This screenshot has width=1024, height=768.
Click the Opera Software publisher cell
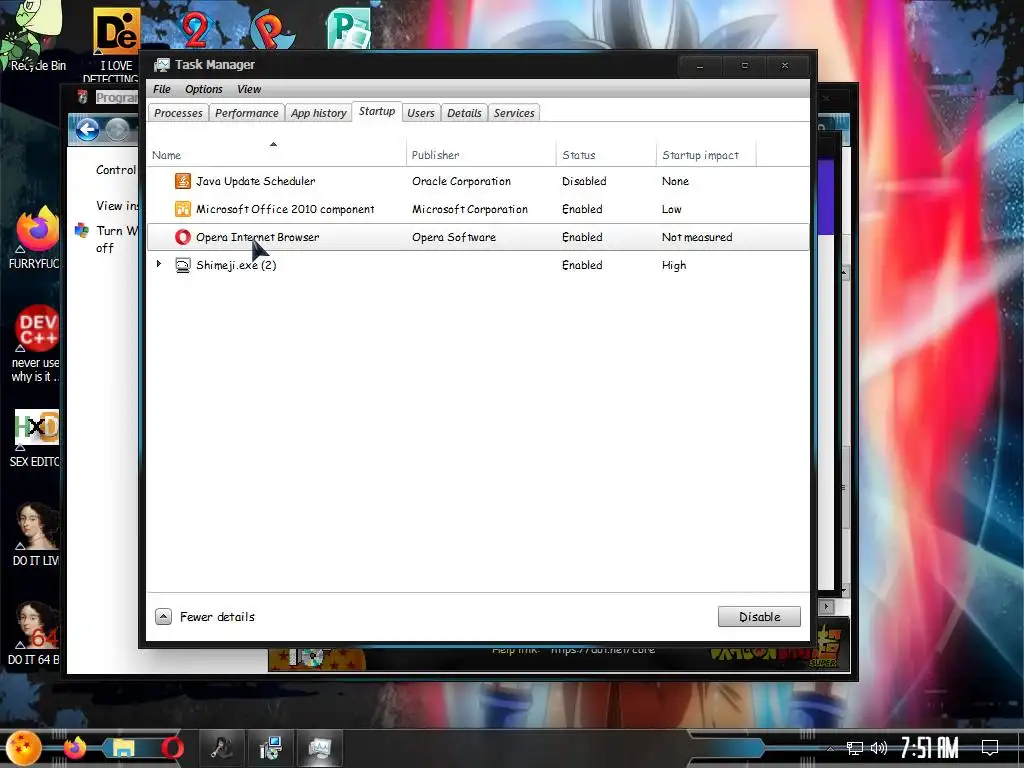pyautogui.click(x=454, y=237)
